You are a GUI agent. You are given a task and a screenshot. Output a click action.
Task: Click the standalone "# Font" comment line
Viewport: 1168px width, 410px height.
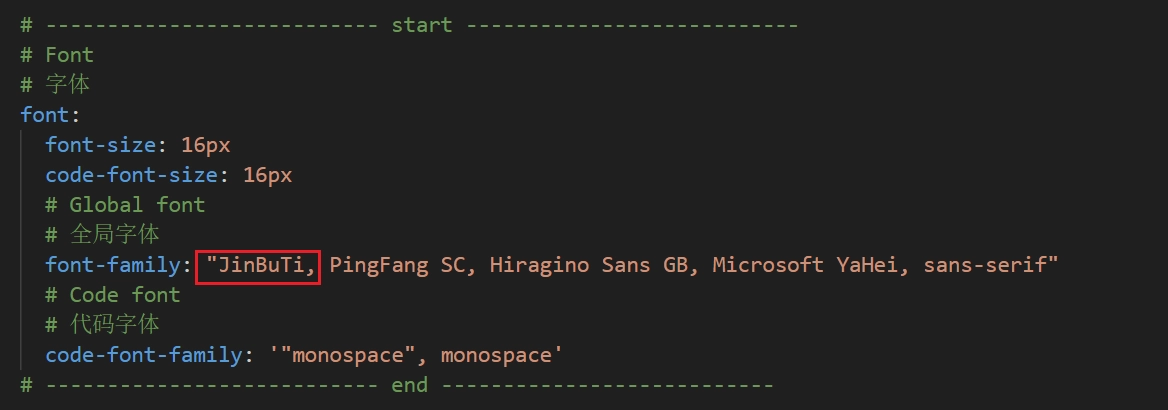57,54
